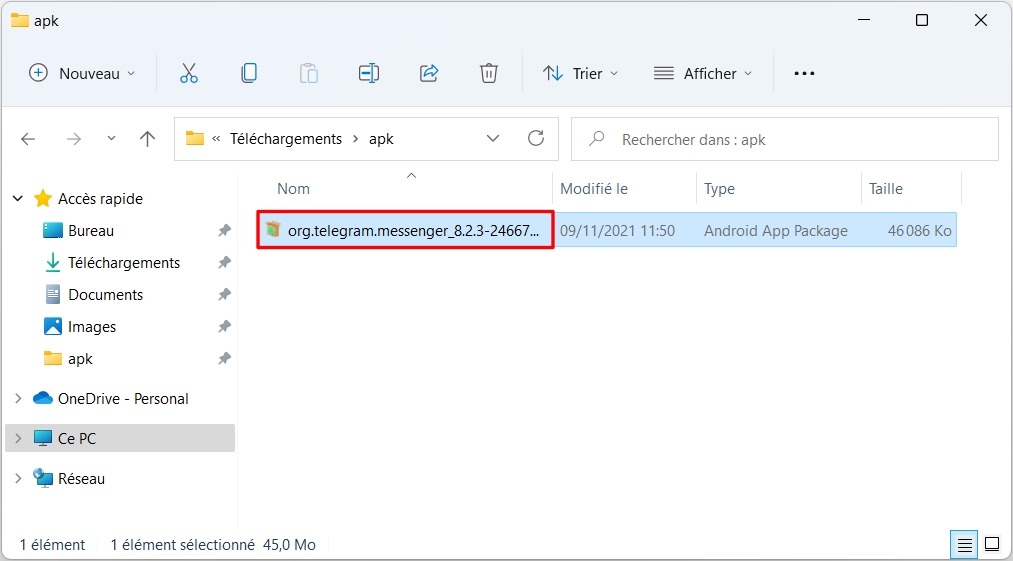Sort by the Nom column header
The image size is (1013, 561).
[293, 189]
